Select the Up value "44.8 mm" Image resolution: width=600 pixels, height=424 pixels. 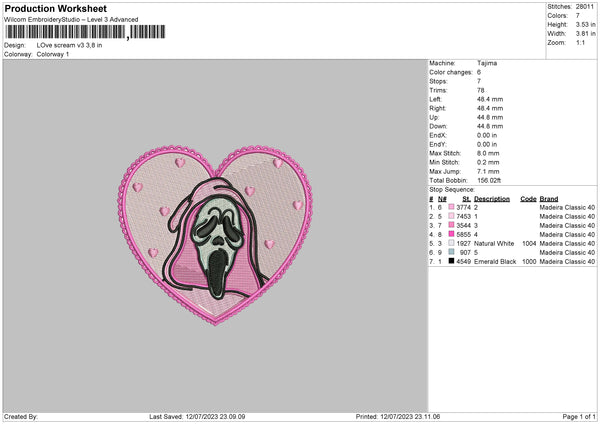tap(490, 117)
